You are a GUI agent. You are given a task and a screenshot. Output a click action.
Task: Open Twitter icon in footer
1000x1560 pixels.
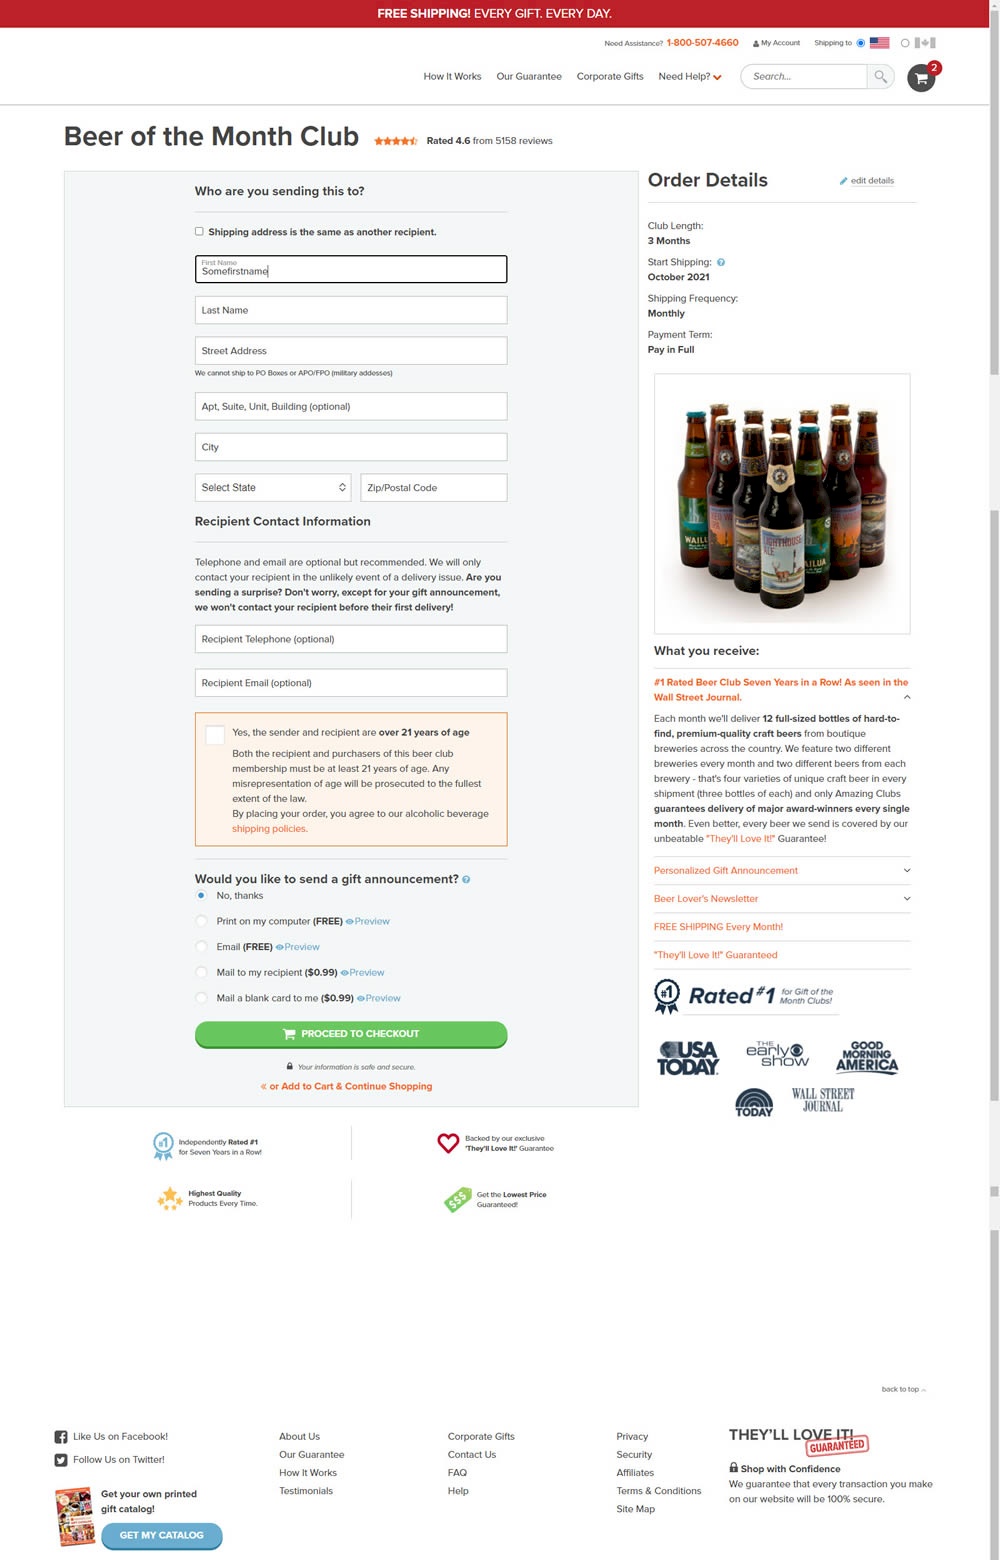61,1460
